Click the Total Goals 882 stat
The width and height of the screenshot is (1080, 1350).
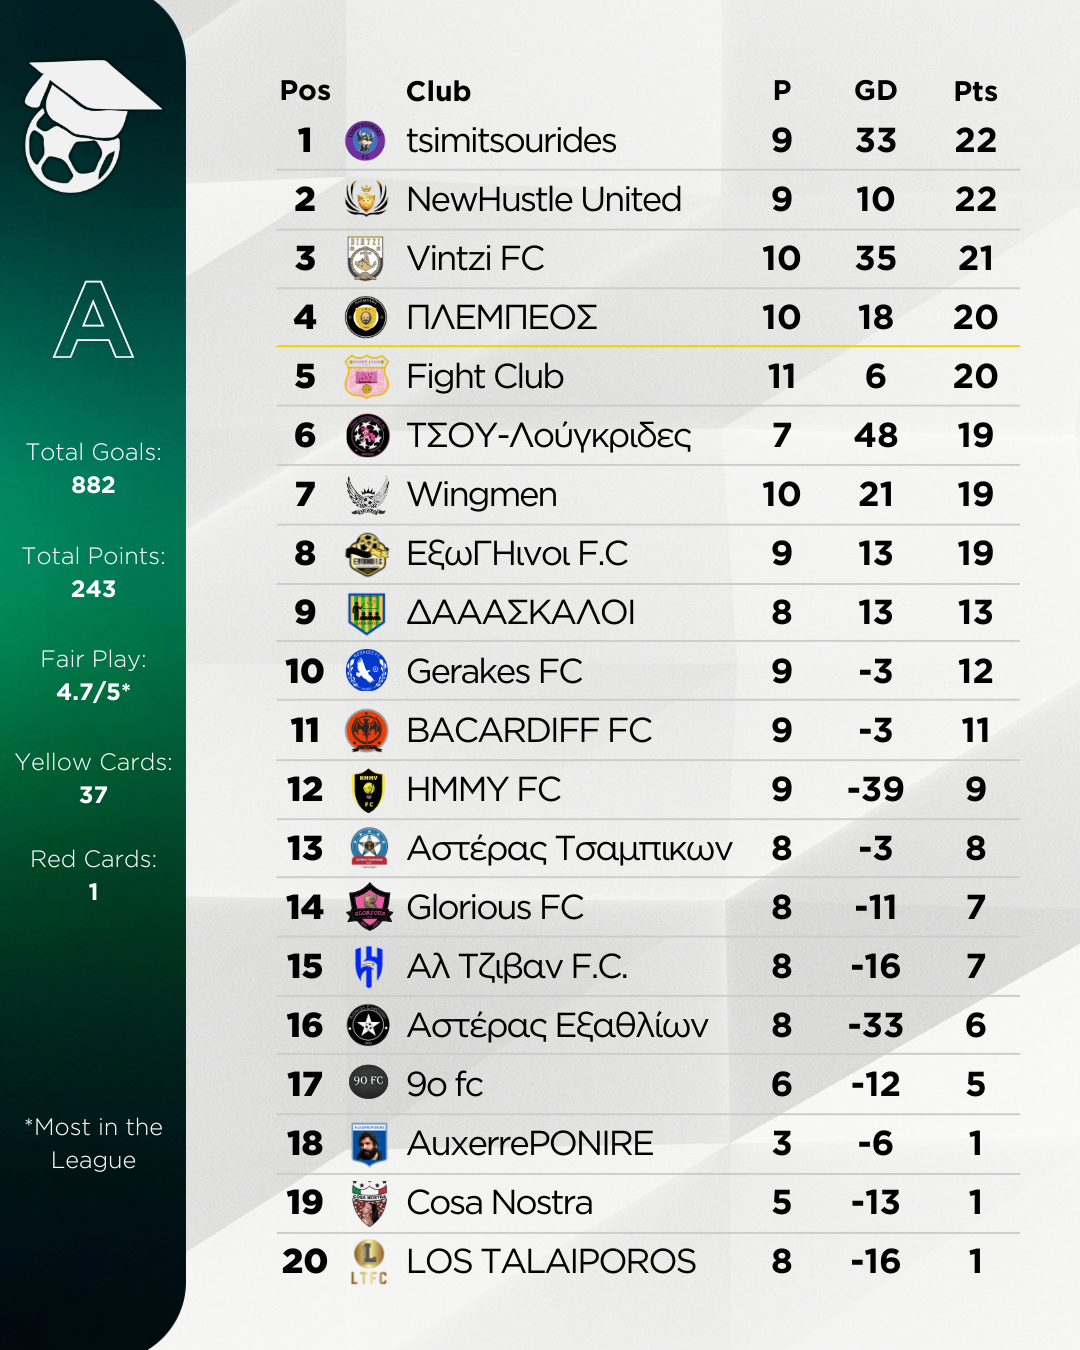coord(93,468)
